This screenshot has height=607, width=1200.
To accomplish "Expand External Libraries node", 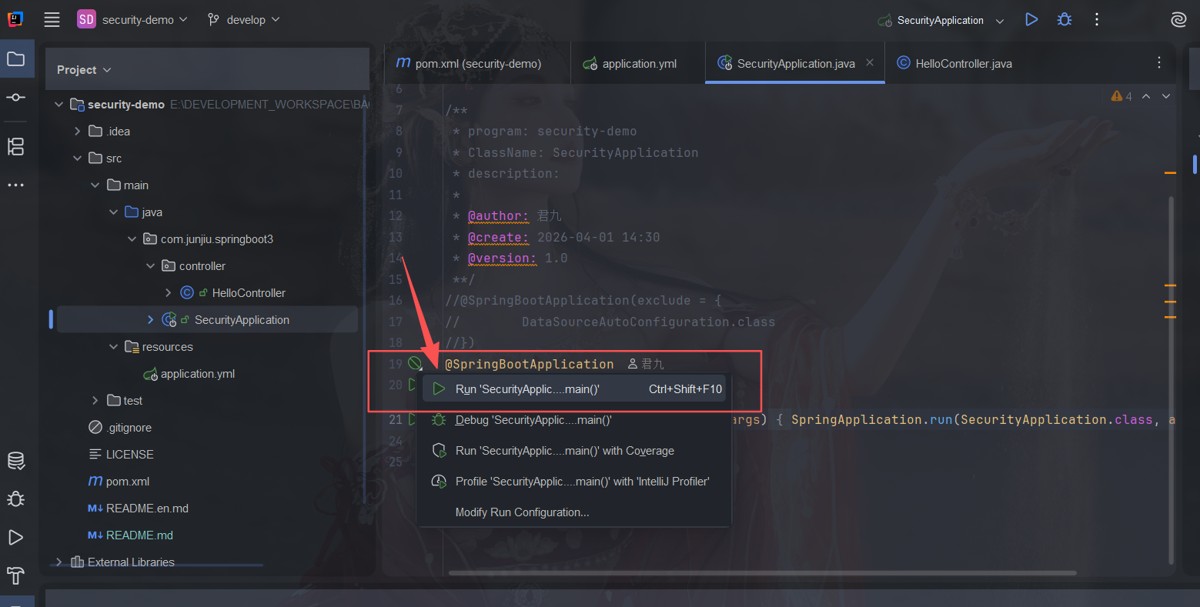I will point(59,562).
